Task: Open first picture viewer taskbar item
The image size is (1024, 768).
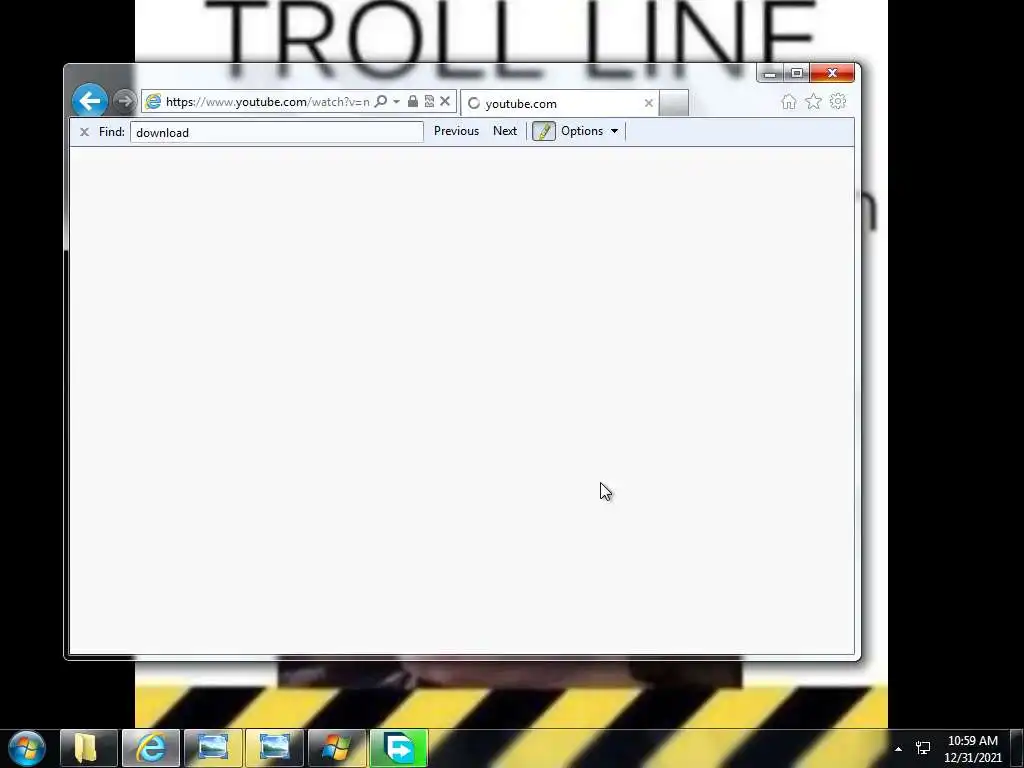Action: pos(213,748)
